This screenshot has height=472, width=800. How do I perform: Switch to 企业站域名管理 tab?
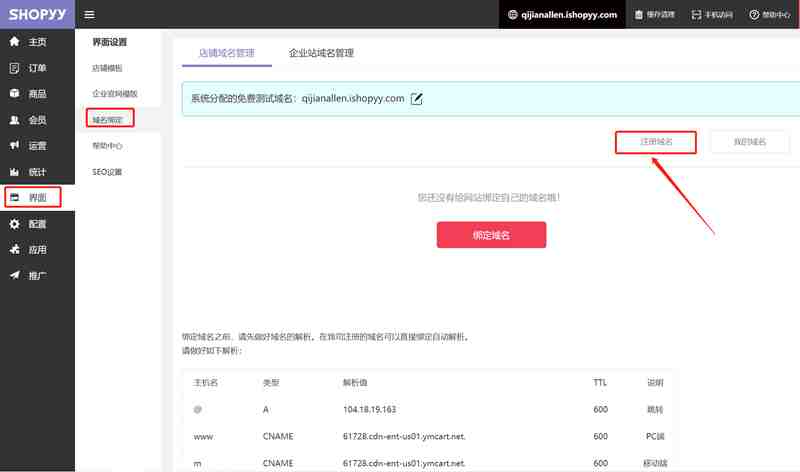[x=321, y=53]
